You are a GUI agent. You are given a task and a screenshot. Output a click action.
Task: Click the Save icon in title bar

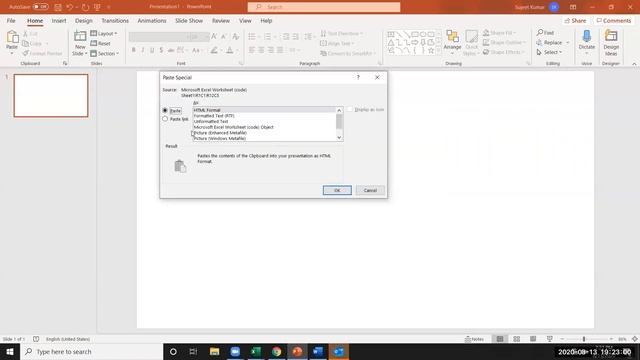(58, 7)
